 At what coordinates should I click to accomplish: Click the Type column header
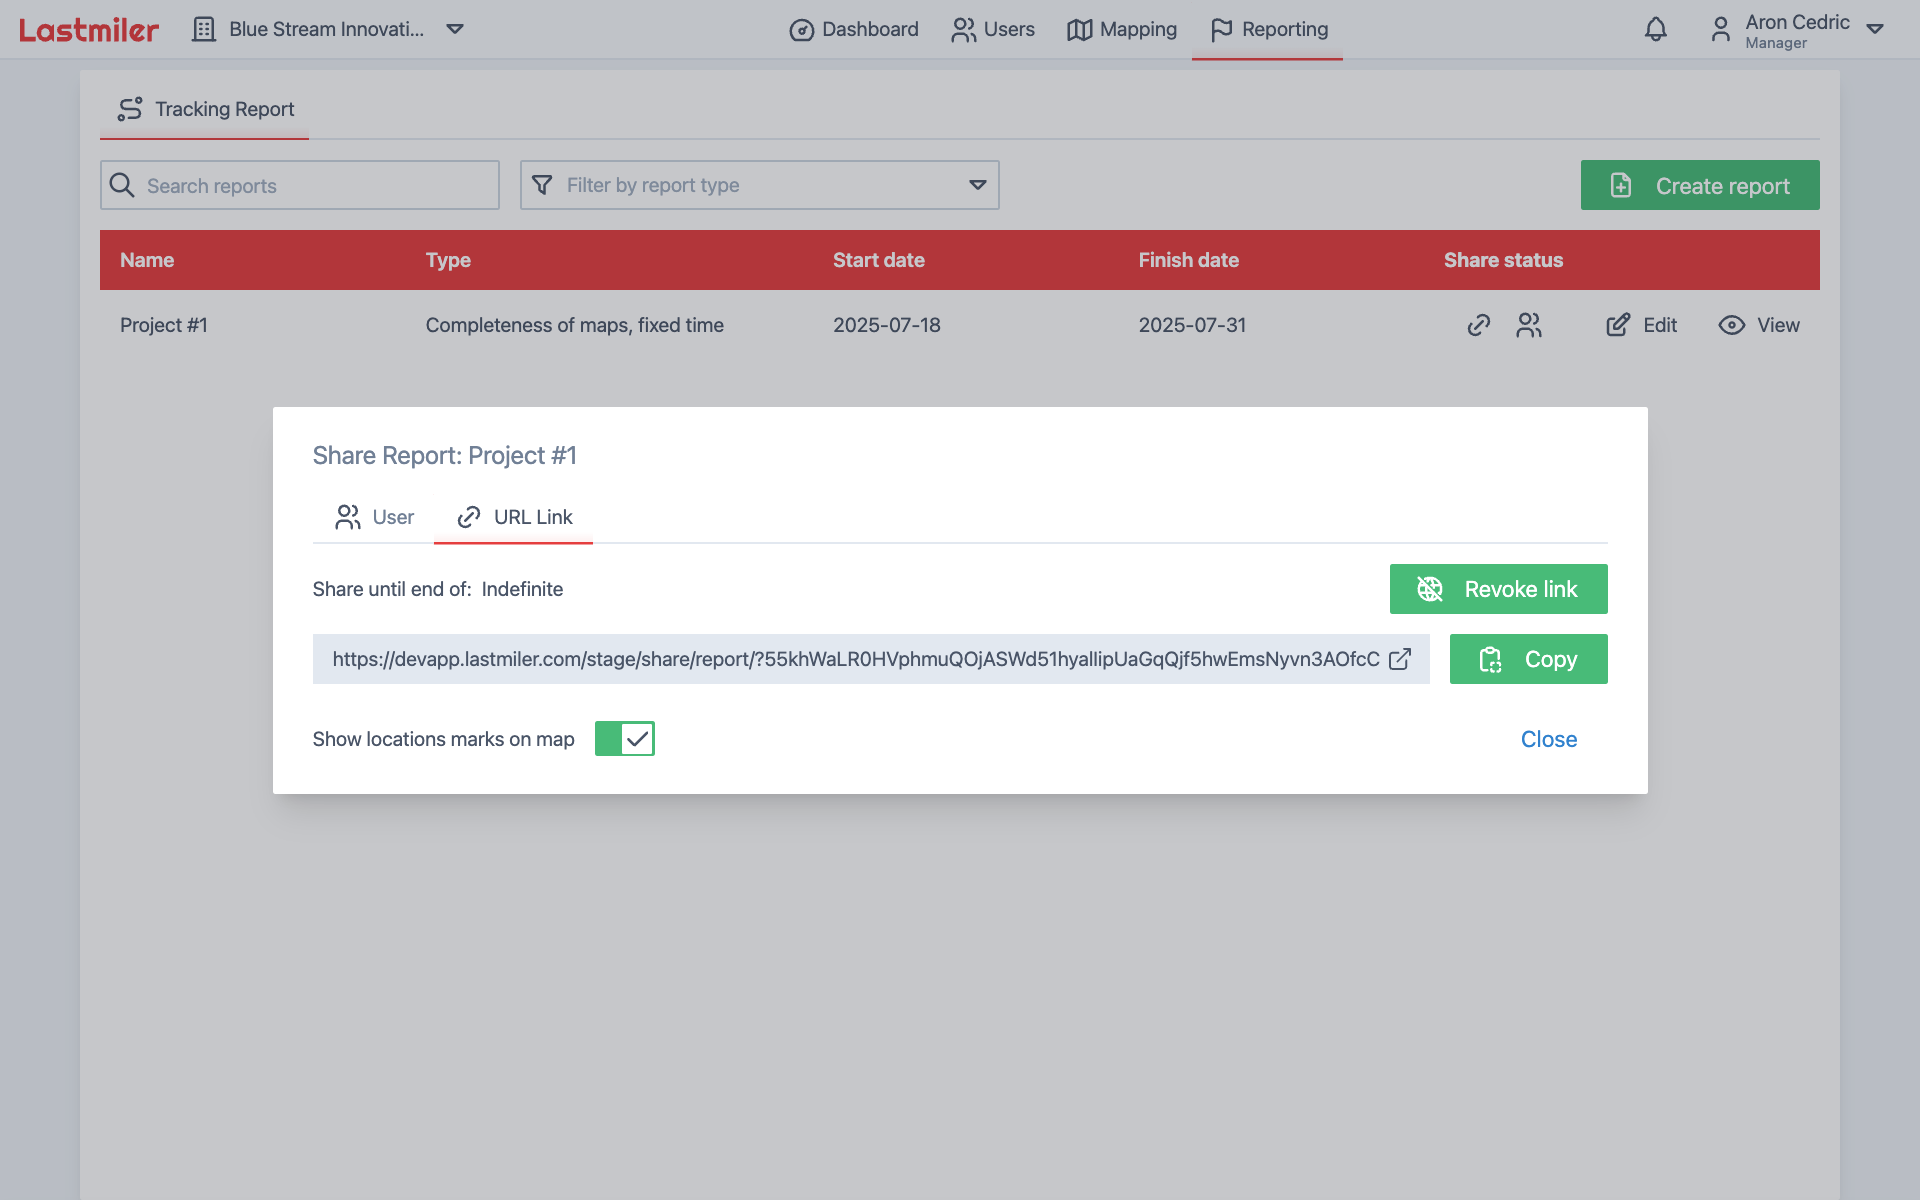coord(448,260)
